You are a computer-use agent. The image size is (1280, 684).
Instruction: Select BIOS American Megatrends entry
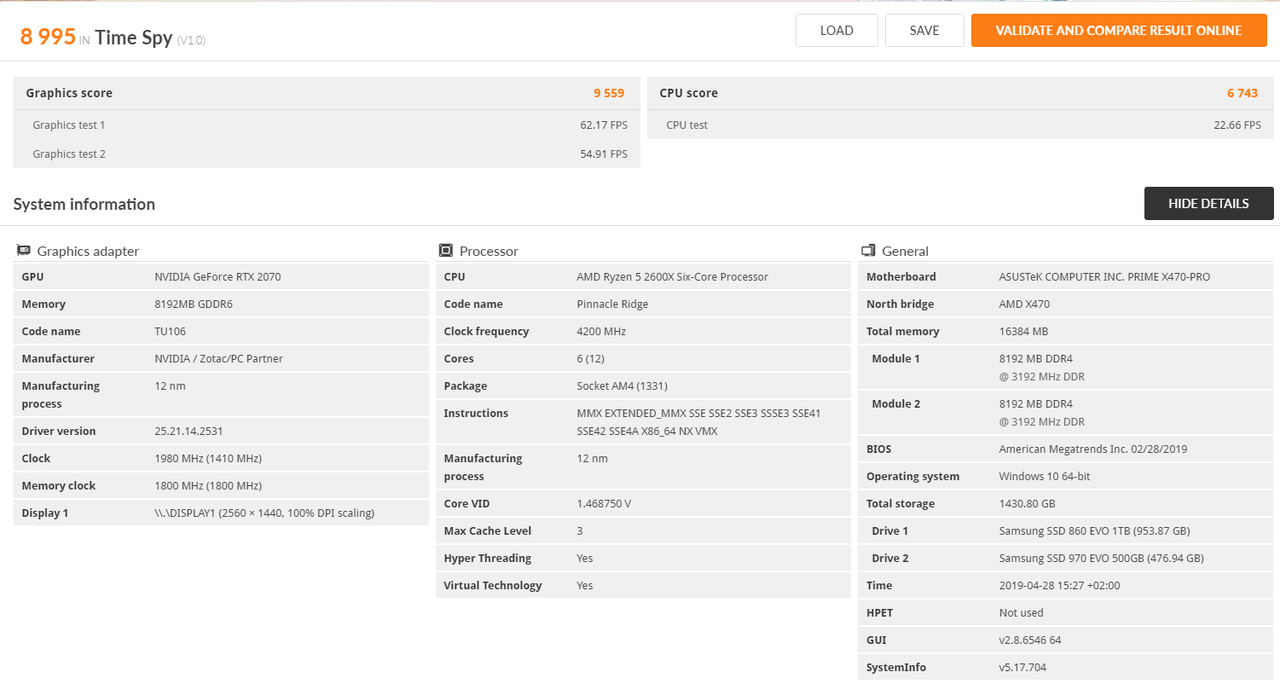1093,449
